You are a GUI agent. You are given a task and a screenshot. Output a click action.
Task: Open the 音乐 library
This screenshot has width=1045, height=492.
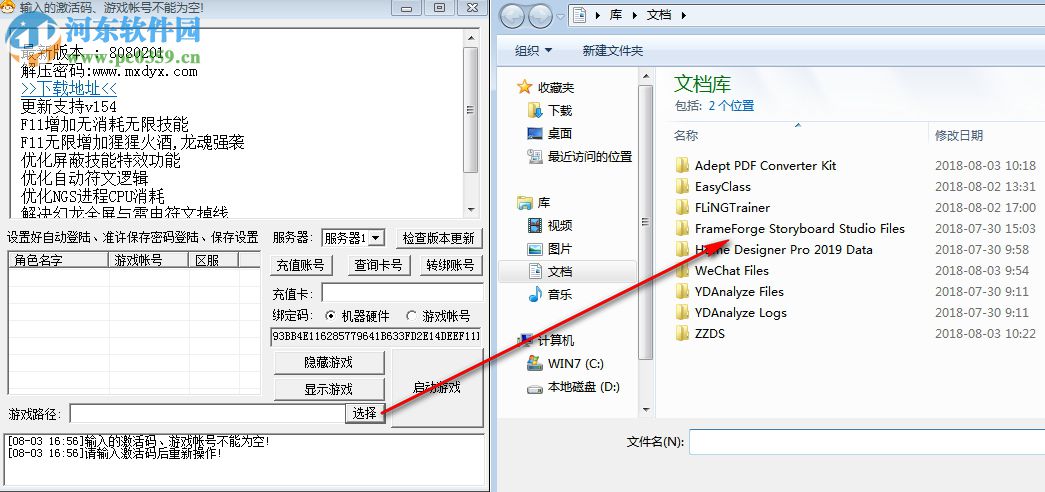(560, 294)
